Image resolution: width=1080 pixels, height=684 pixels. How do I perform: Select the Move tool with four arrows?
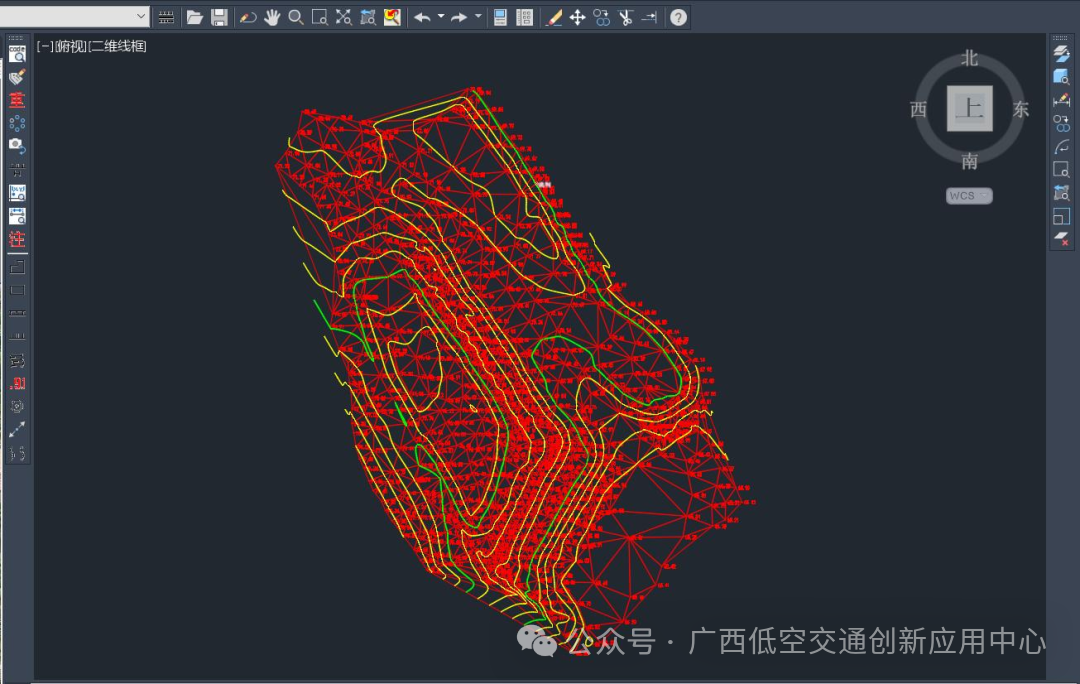click(x=577, y=17)
